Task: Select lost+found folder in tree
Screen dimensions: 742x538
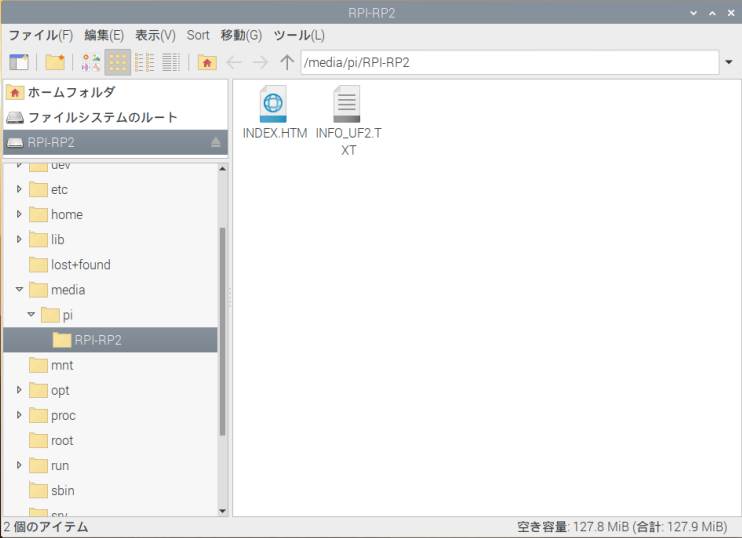Action: click(70, 265)
